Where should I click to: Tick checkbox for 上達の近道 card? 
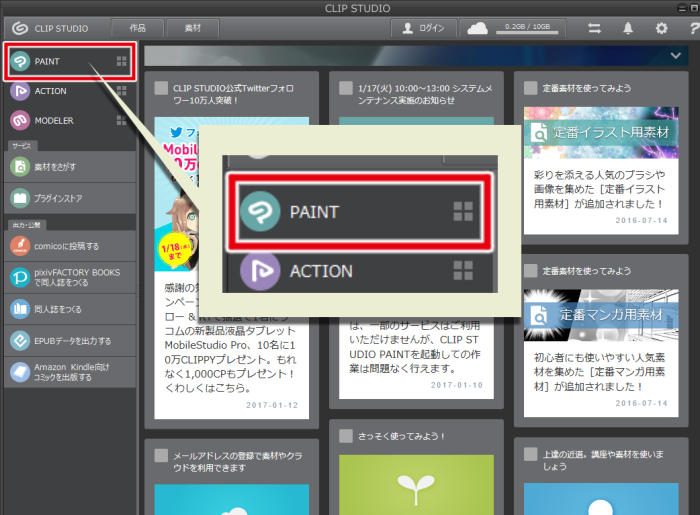point(530,454)
